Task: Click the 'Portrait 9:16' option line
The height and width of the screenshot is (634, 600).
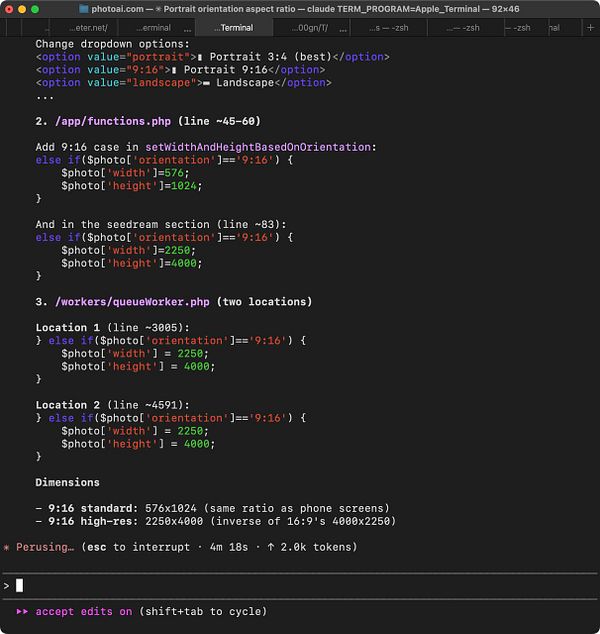Action: pyautogui.click(x=180, y=70)
